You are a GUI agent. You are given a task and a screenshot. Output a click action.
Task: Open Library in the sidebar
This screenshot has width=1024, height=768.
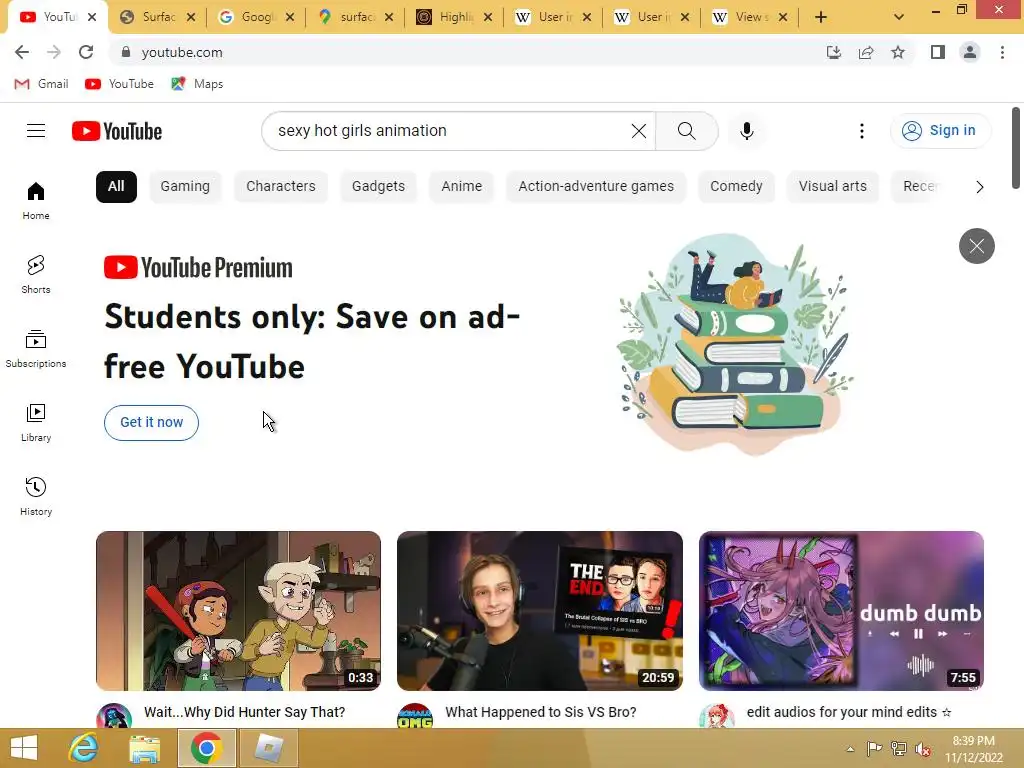click(x=36, y=423)
